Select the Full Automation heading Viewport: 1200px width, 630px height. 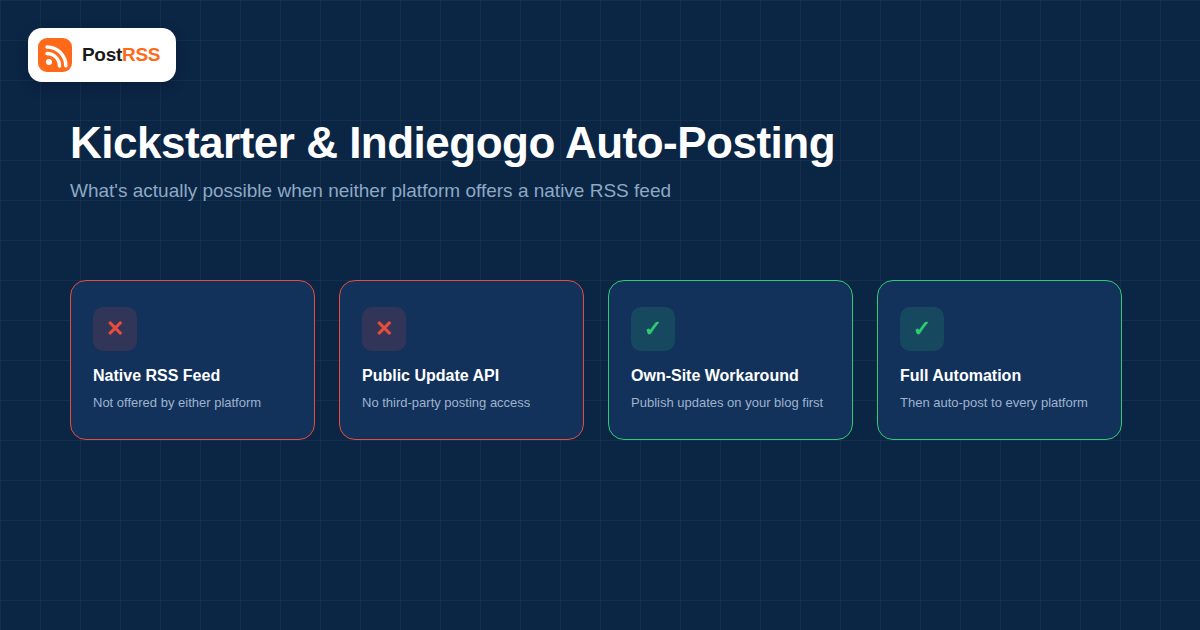961,376
